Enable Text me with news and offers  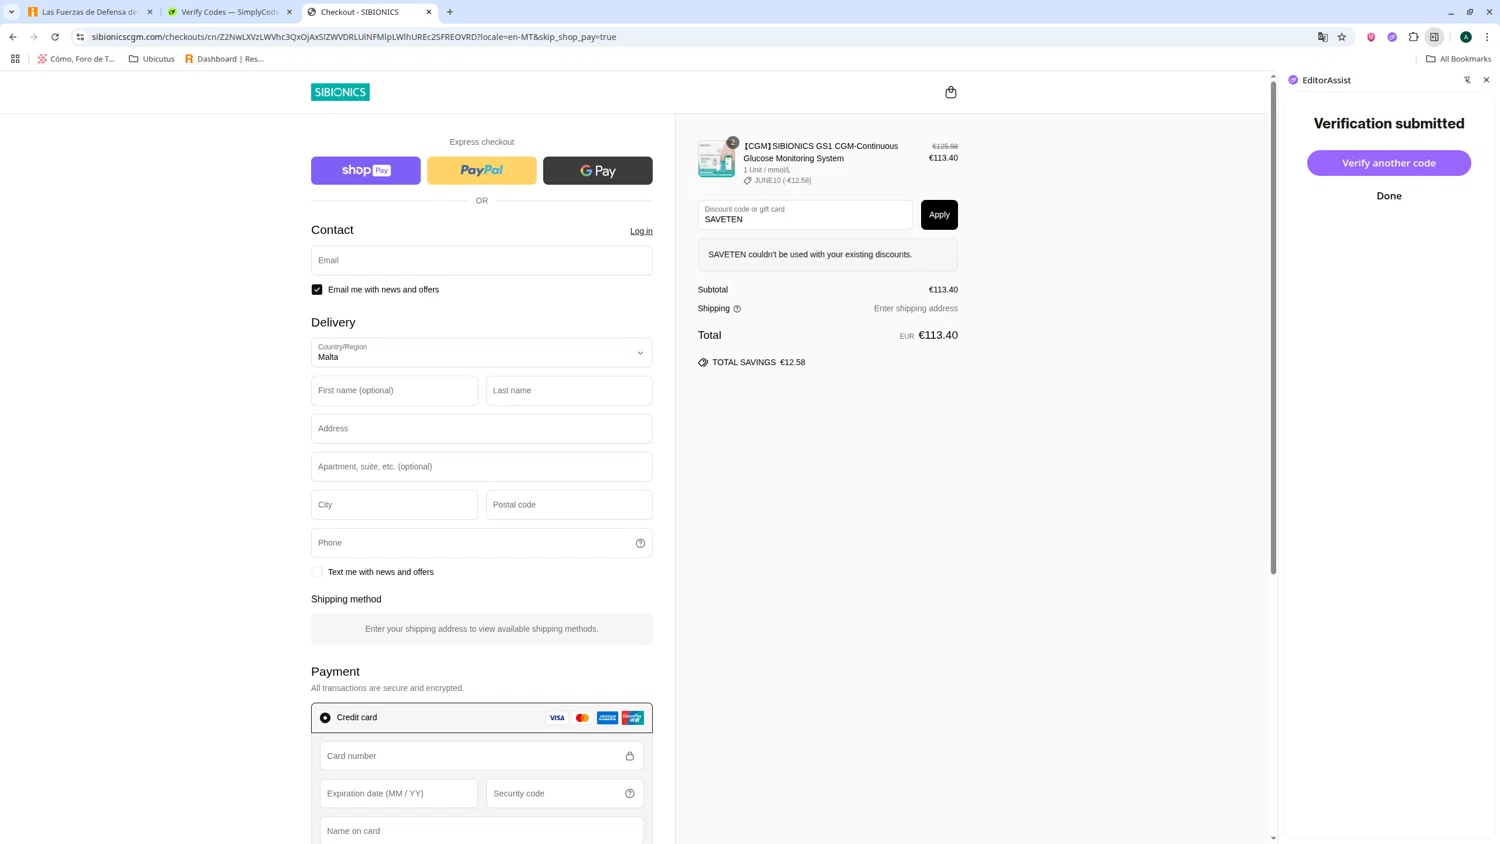[317, 572]
